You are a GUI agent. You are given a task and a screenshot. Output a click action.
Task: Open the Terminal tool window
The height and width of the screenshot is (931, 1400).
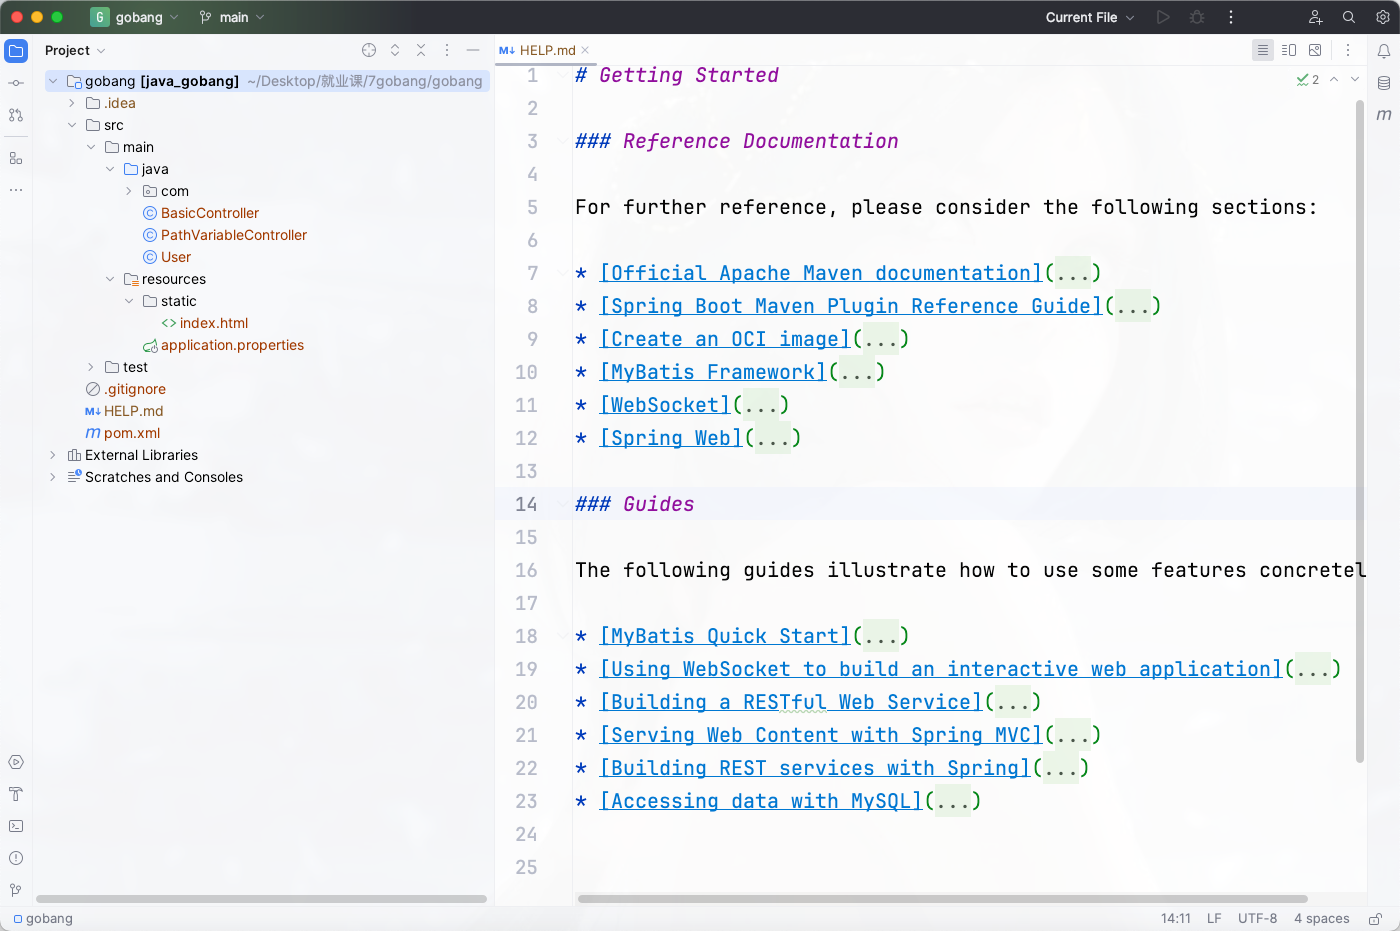(16, 826)
